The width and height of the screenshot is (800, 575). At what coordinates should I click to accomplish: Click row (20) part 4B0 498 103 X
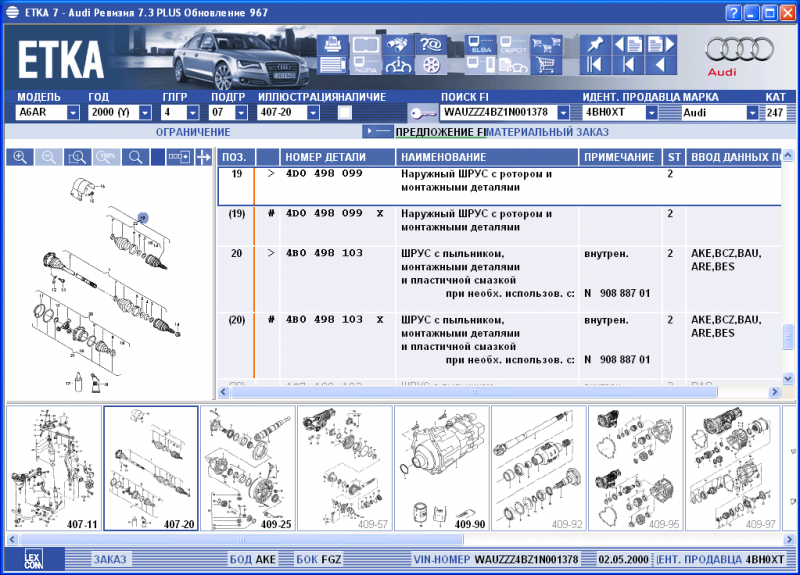(499, 345)
